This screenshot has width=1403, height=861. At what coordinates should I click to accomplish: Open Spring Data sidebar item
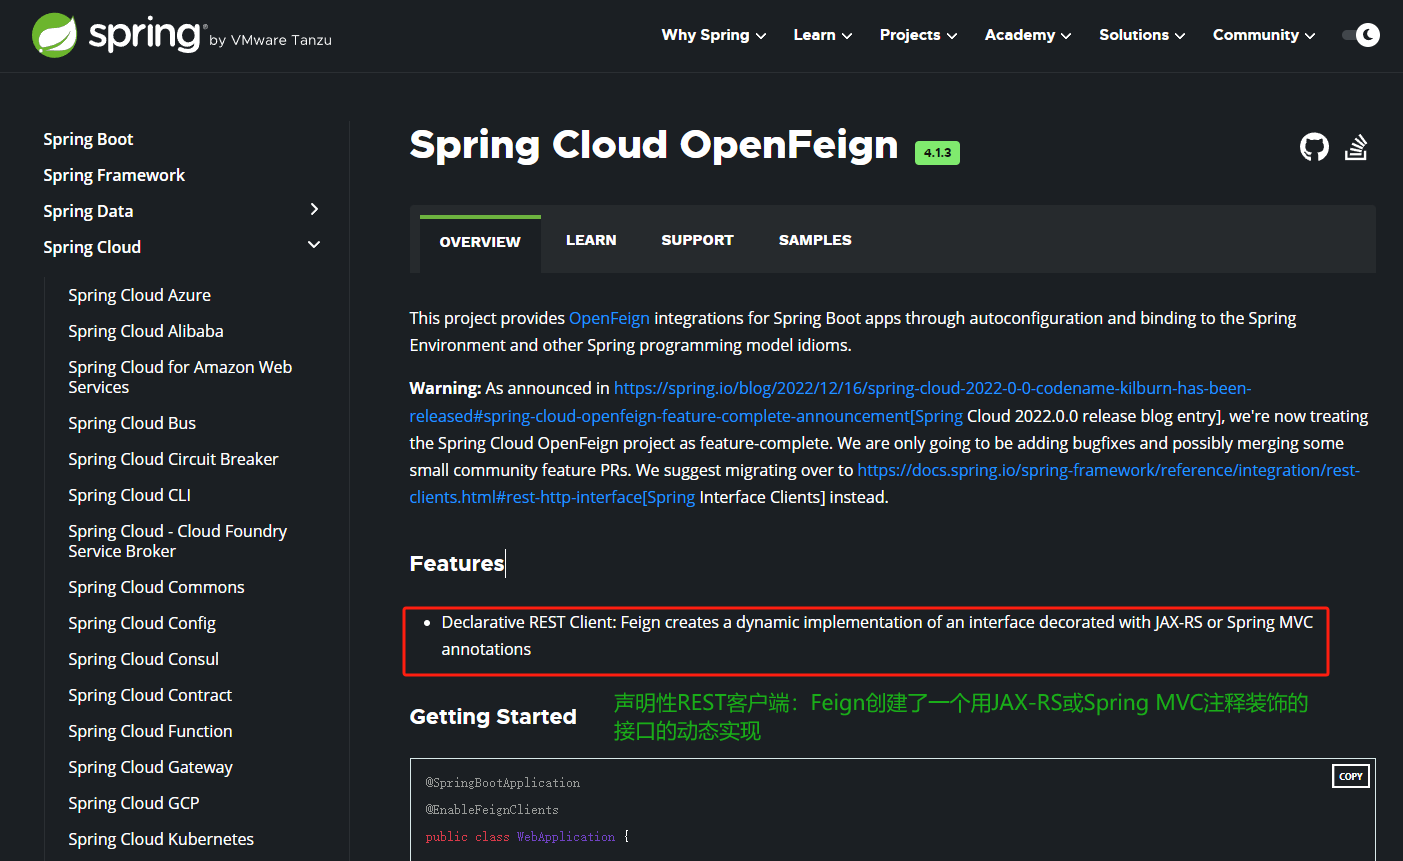(88, 211)
